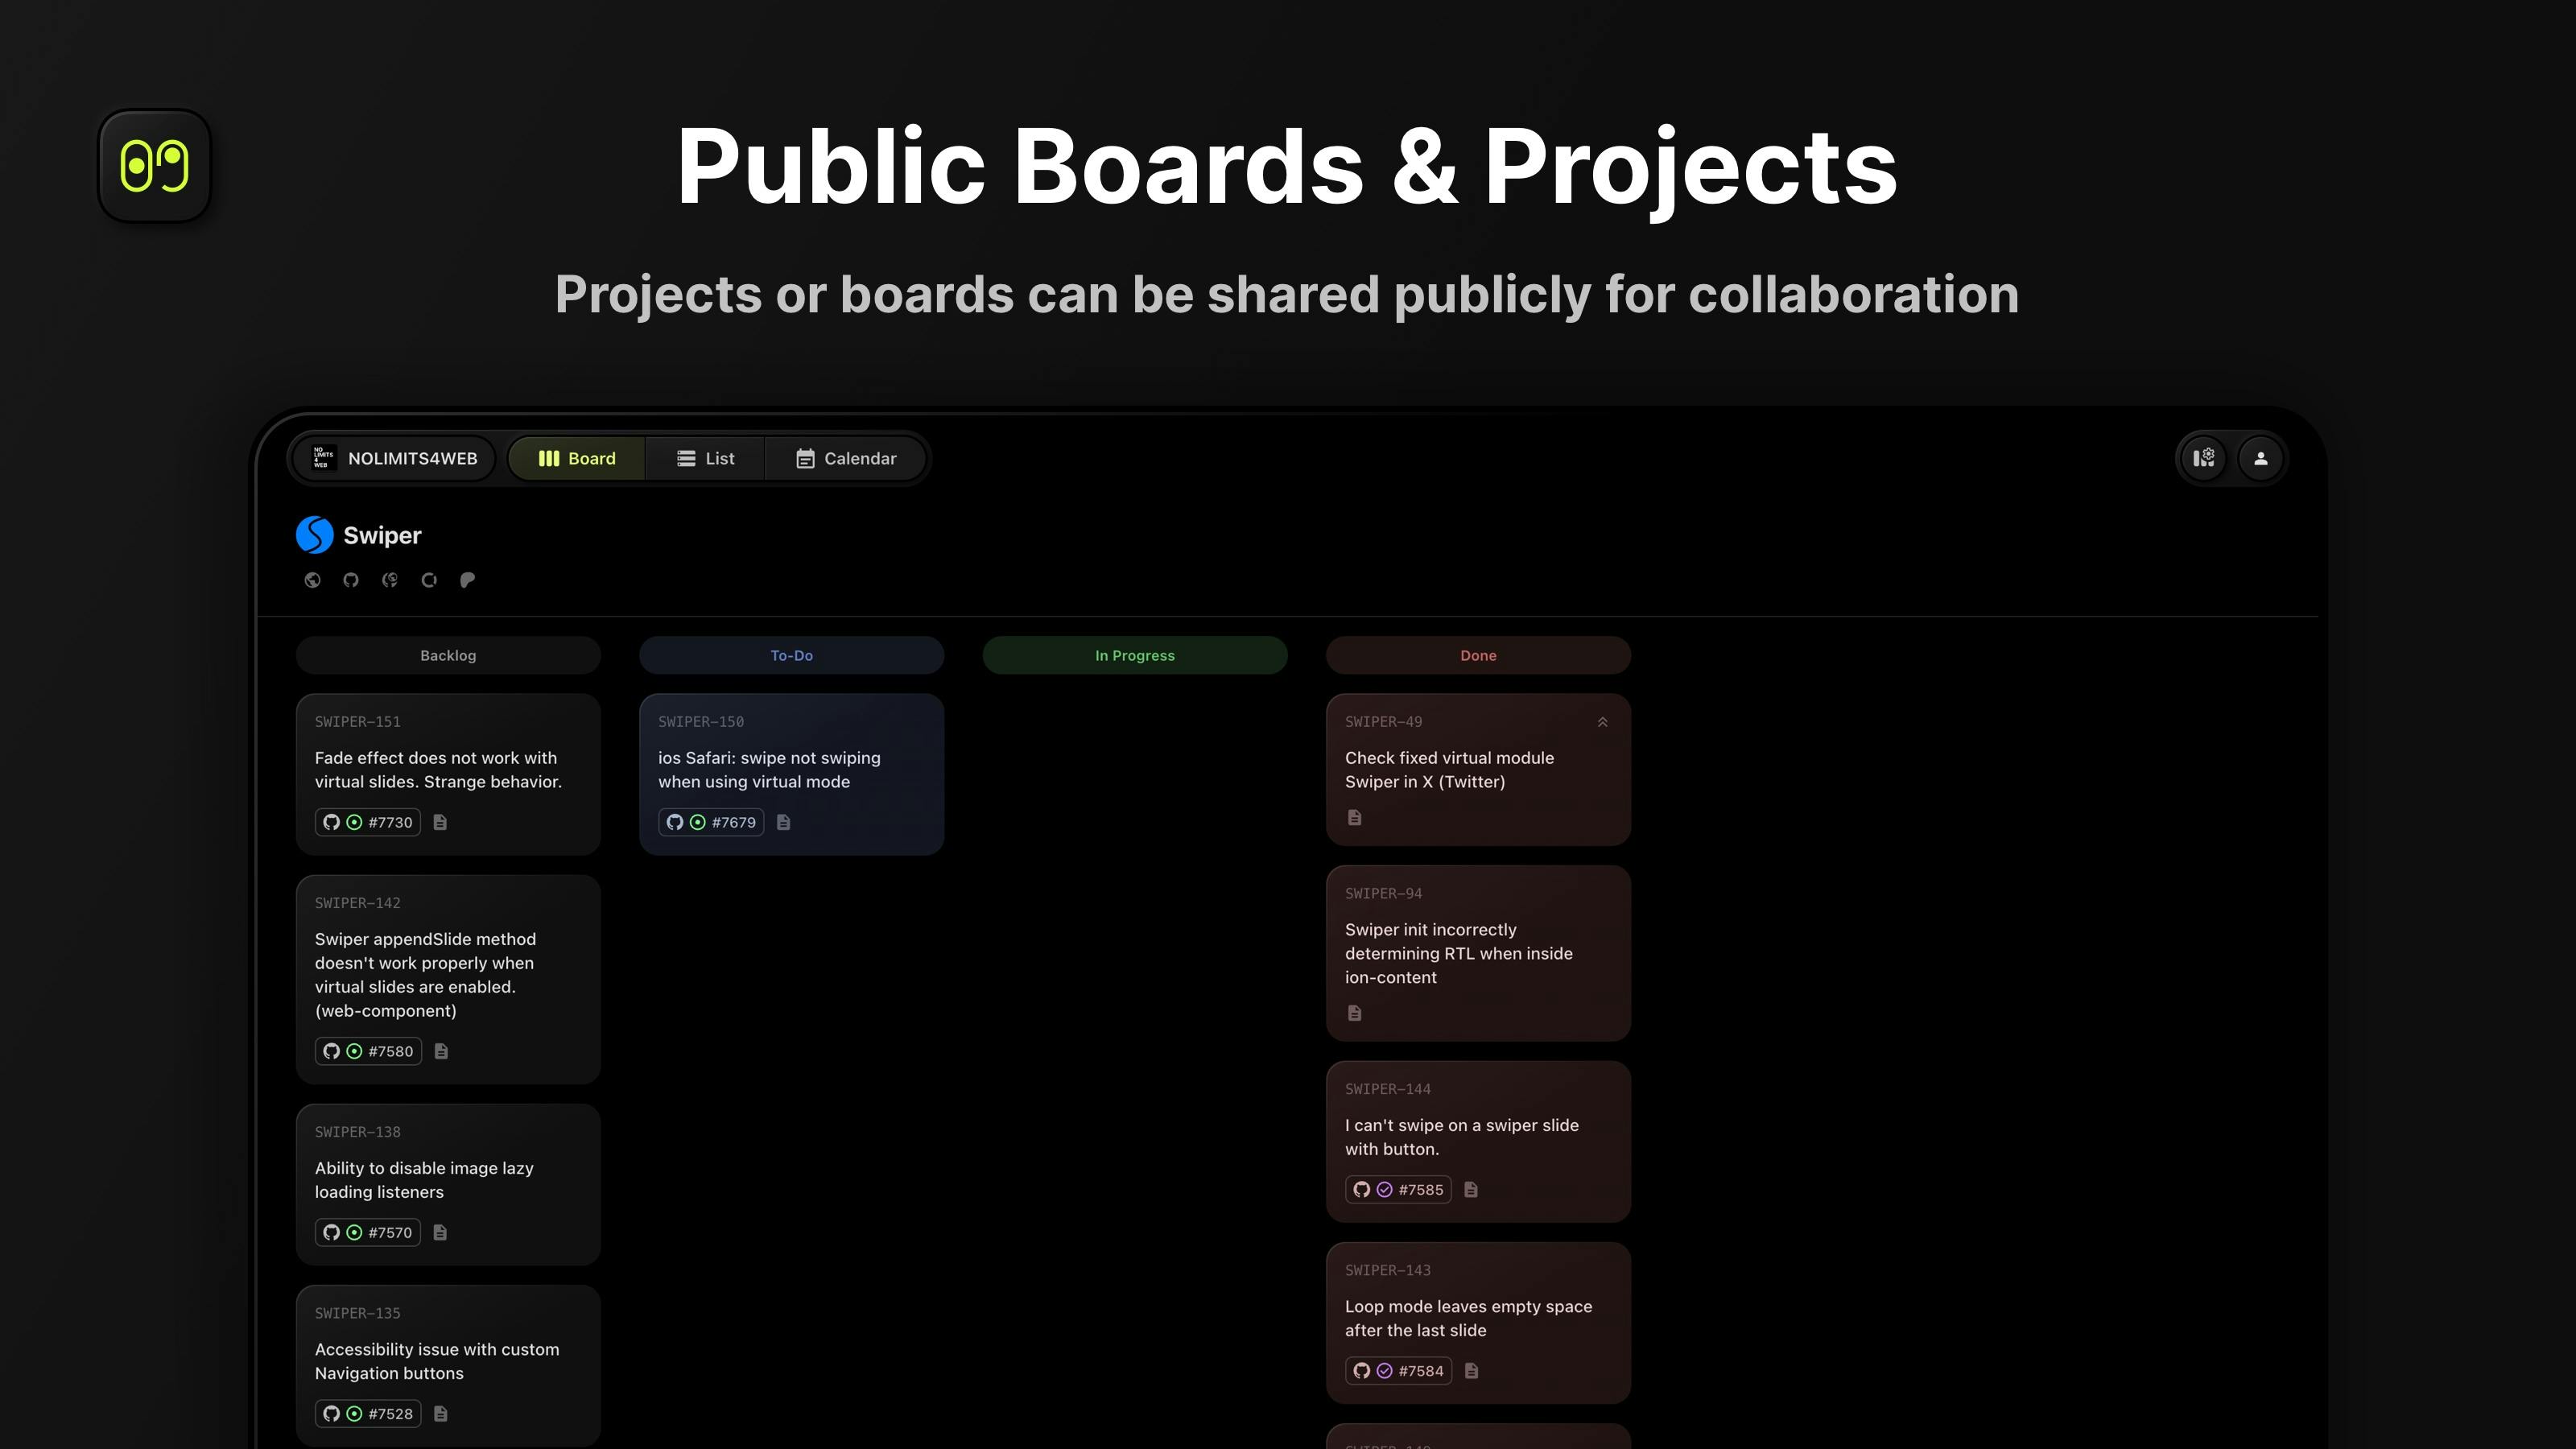Switch to the List view tab
This screenshot has height=1449, width=2576.
(705, 458)
